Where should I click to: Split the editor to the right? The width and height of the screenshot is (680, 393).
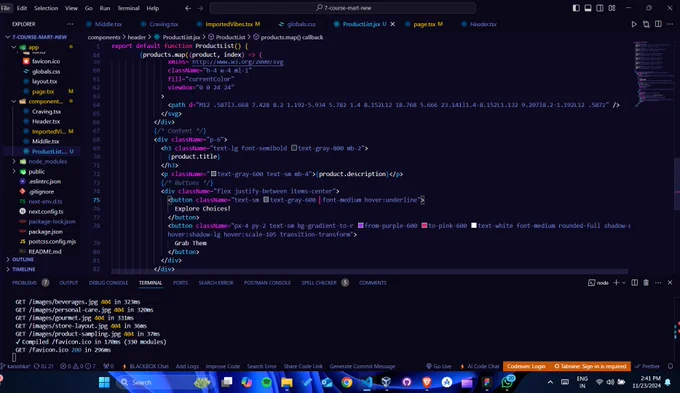[x=658, y=24]
